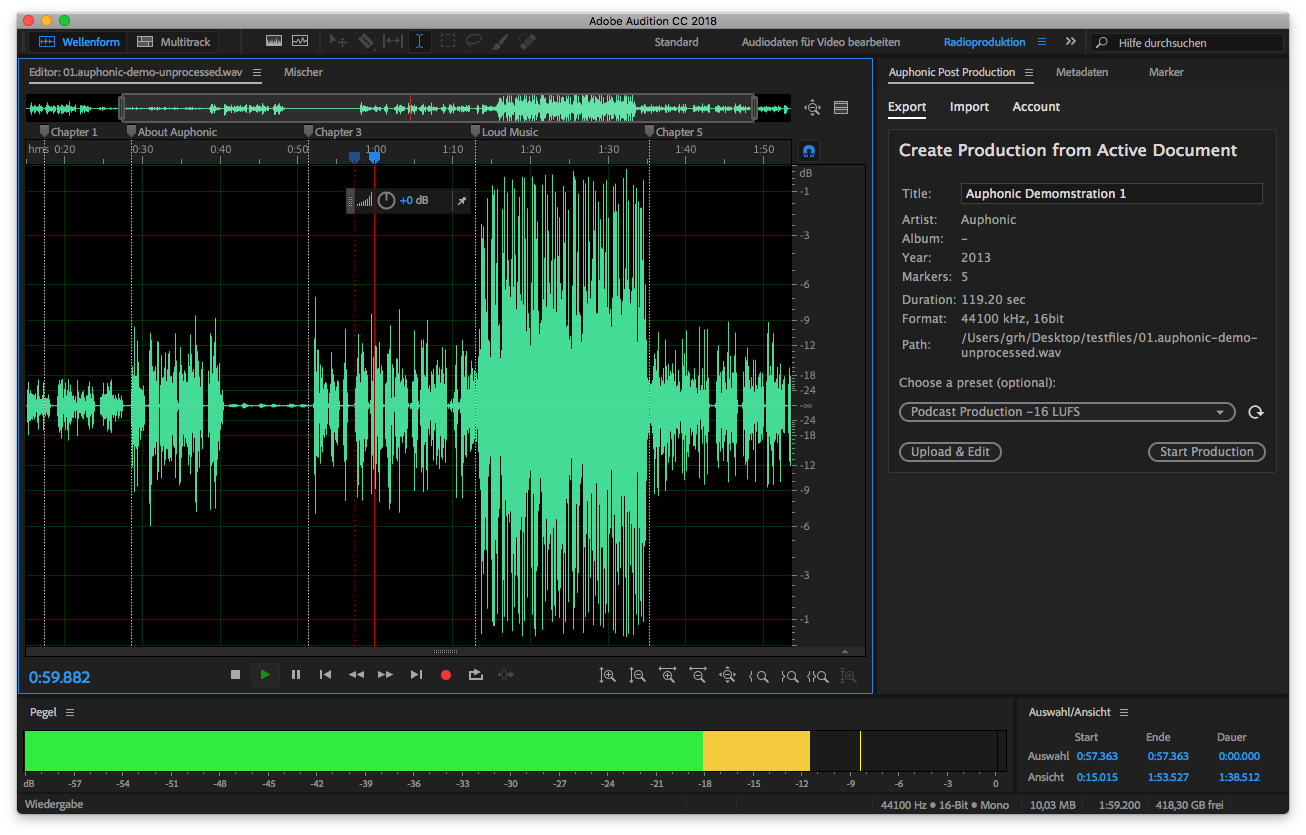Select the Marquee Selection tool
Image resolution: width=1306 pixels, height=835 pixels.
(447, 41)
